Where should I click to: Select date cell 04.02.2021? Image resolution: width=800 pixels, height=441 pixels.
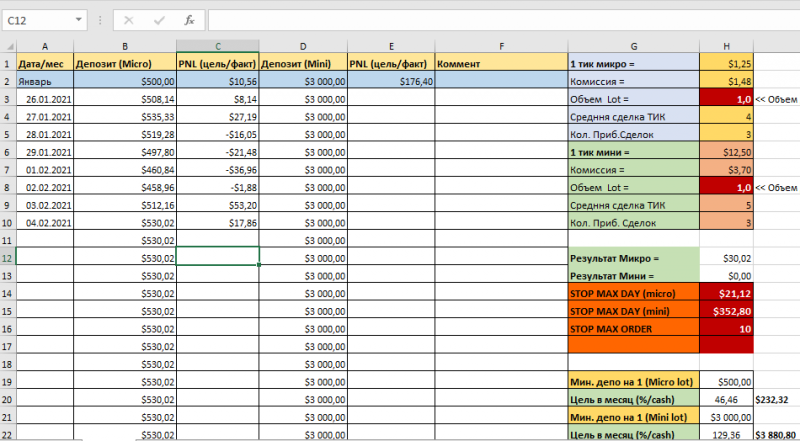(45, 223)
